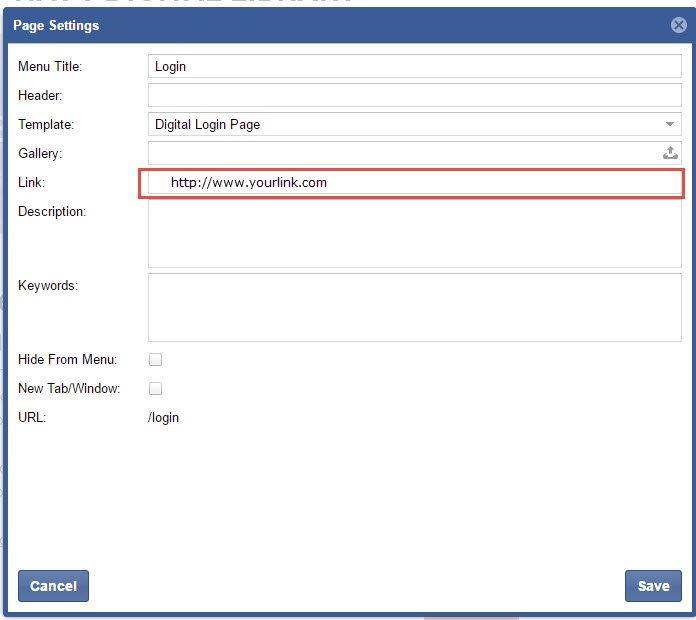Click the "New Tab/Window:" label
The width and height of the screenshot is (696, 620).
coord(68,388)
